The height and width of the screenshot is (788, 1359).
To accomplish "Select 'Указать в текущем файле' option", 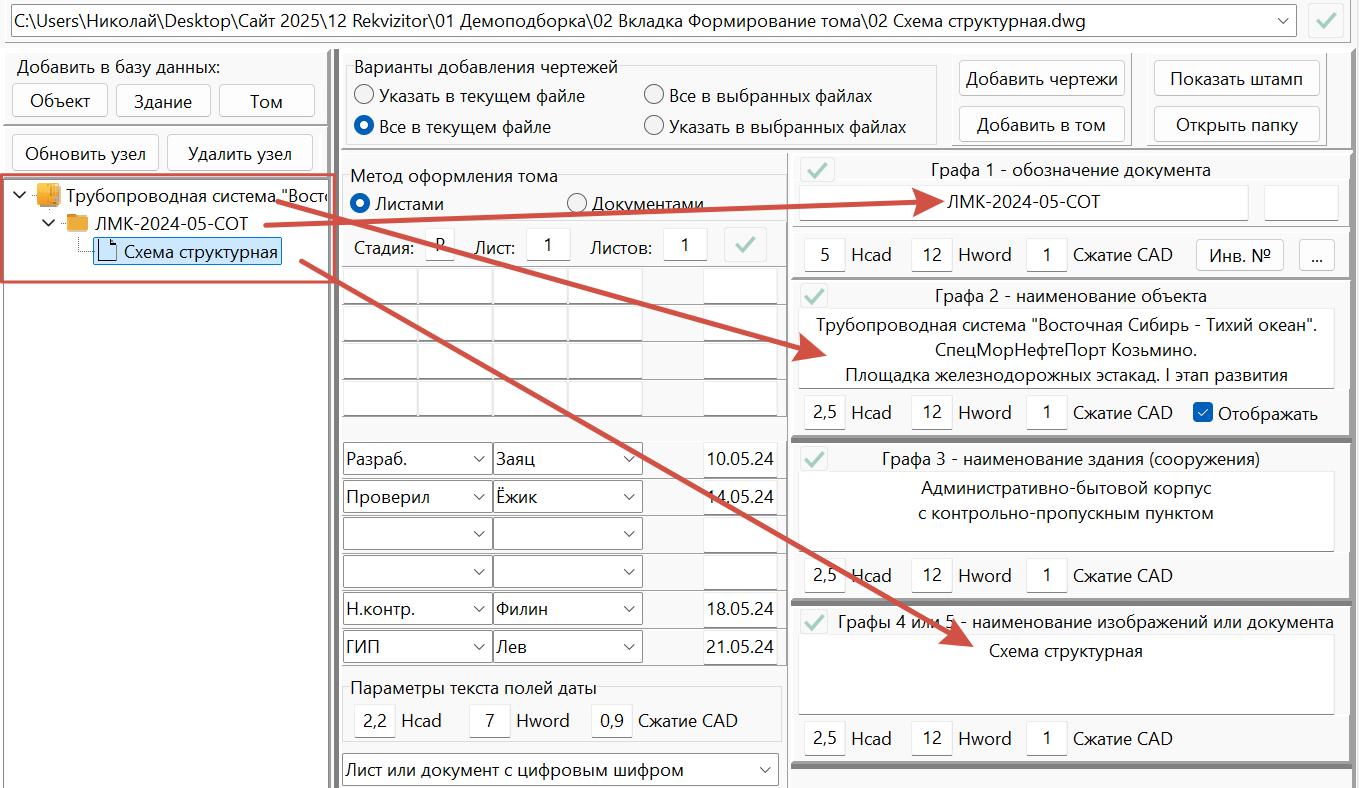I will click(x=364, y=96).
